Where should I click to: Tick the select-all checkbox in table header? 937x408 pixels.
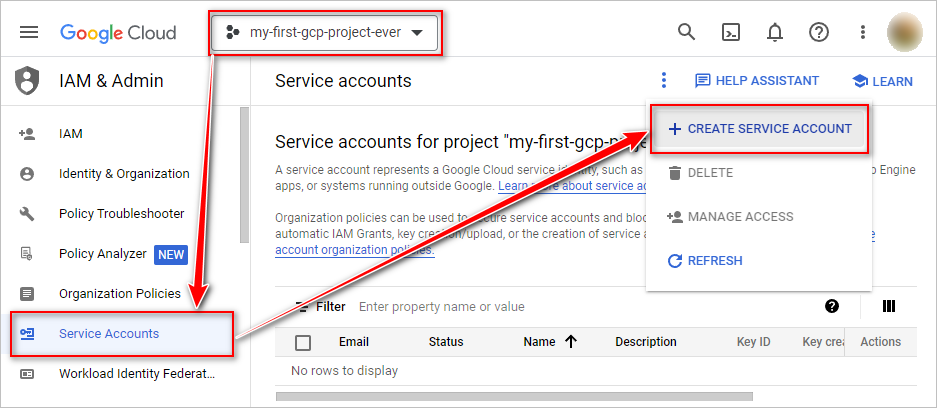(304, 342)
